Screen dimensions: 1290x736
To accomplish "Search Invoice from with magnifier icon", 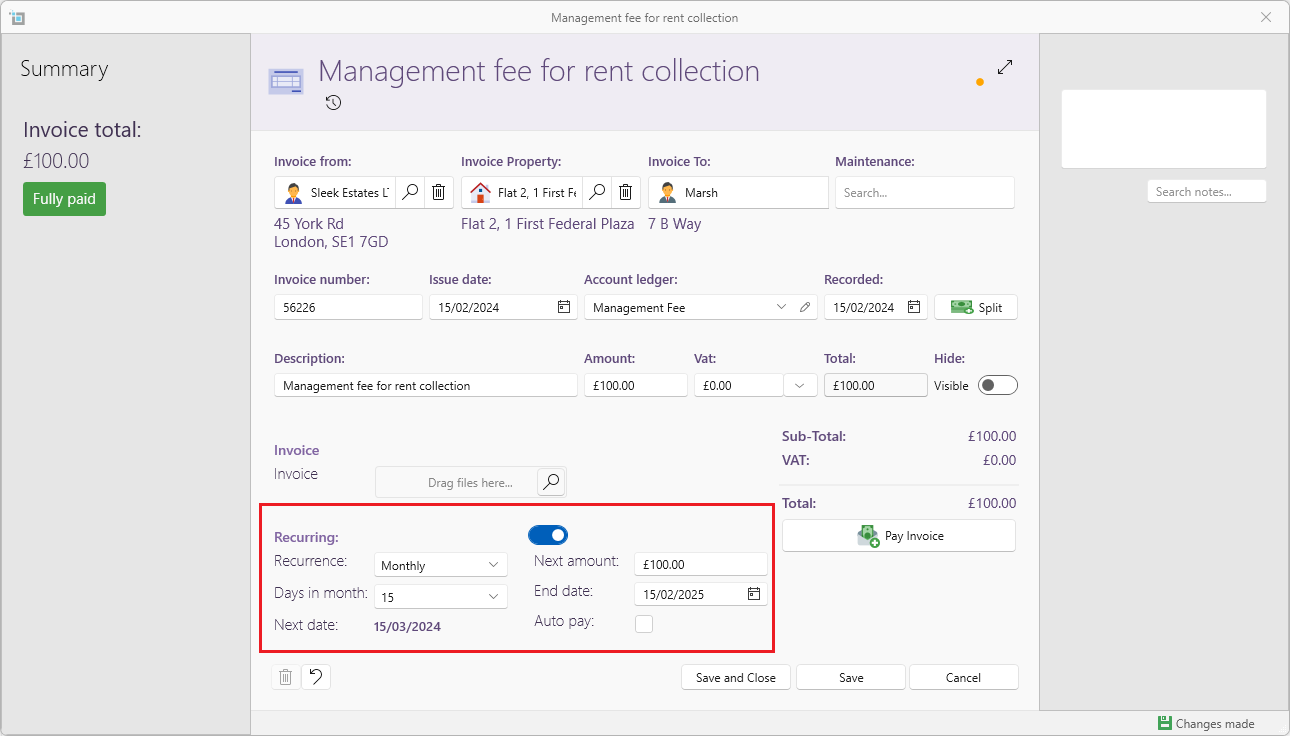I will (410, 192).
